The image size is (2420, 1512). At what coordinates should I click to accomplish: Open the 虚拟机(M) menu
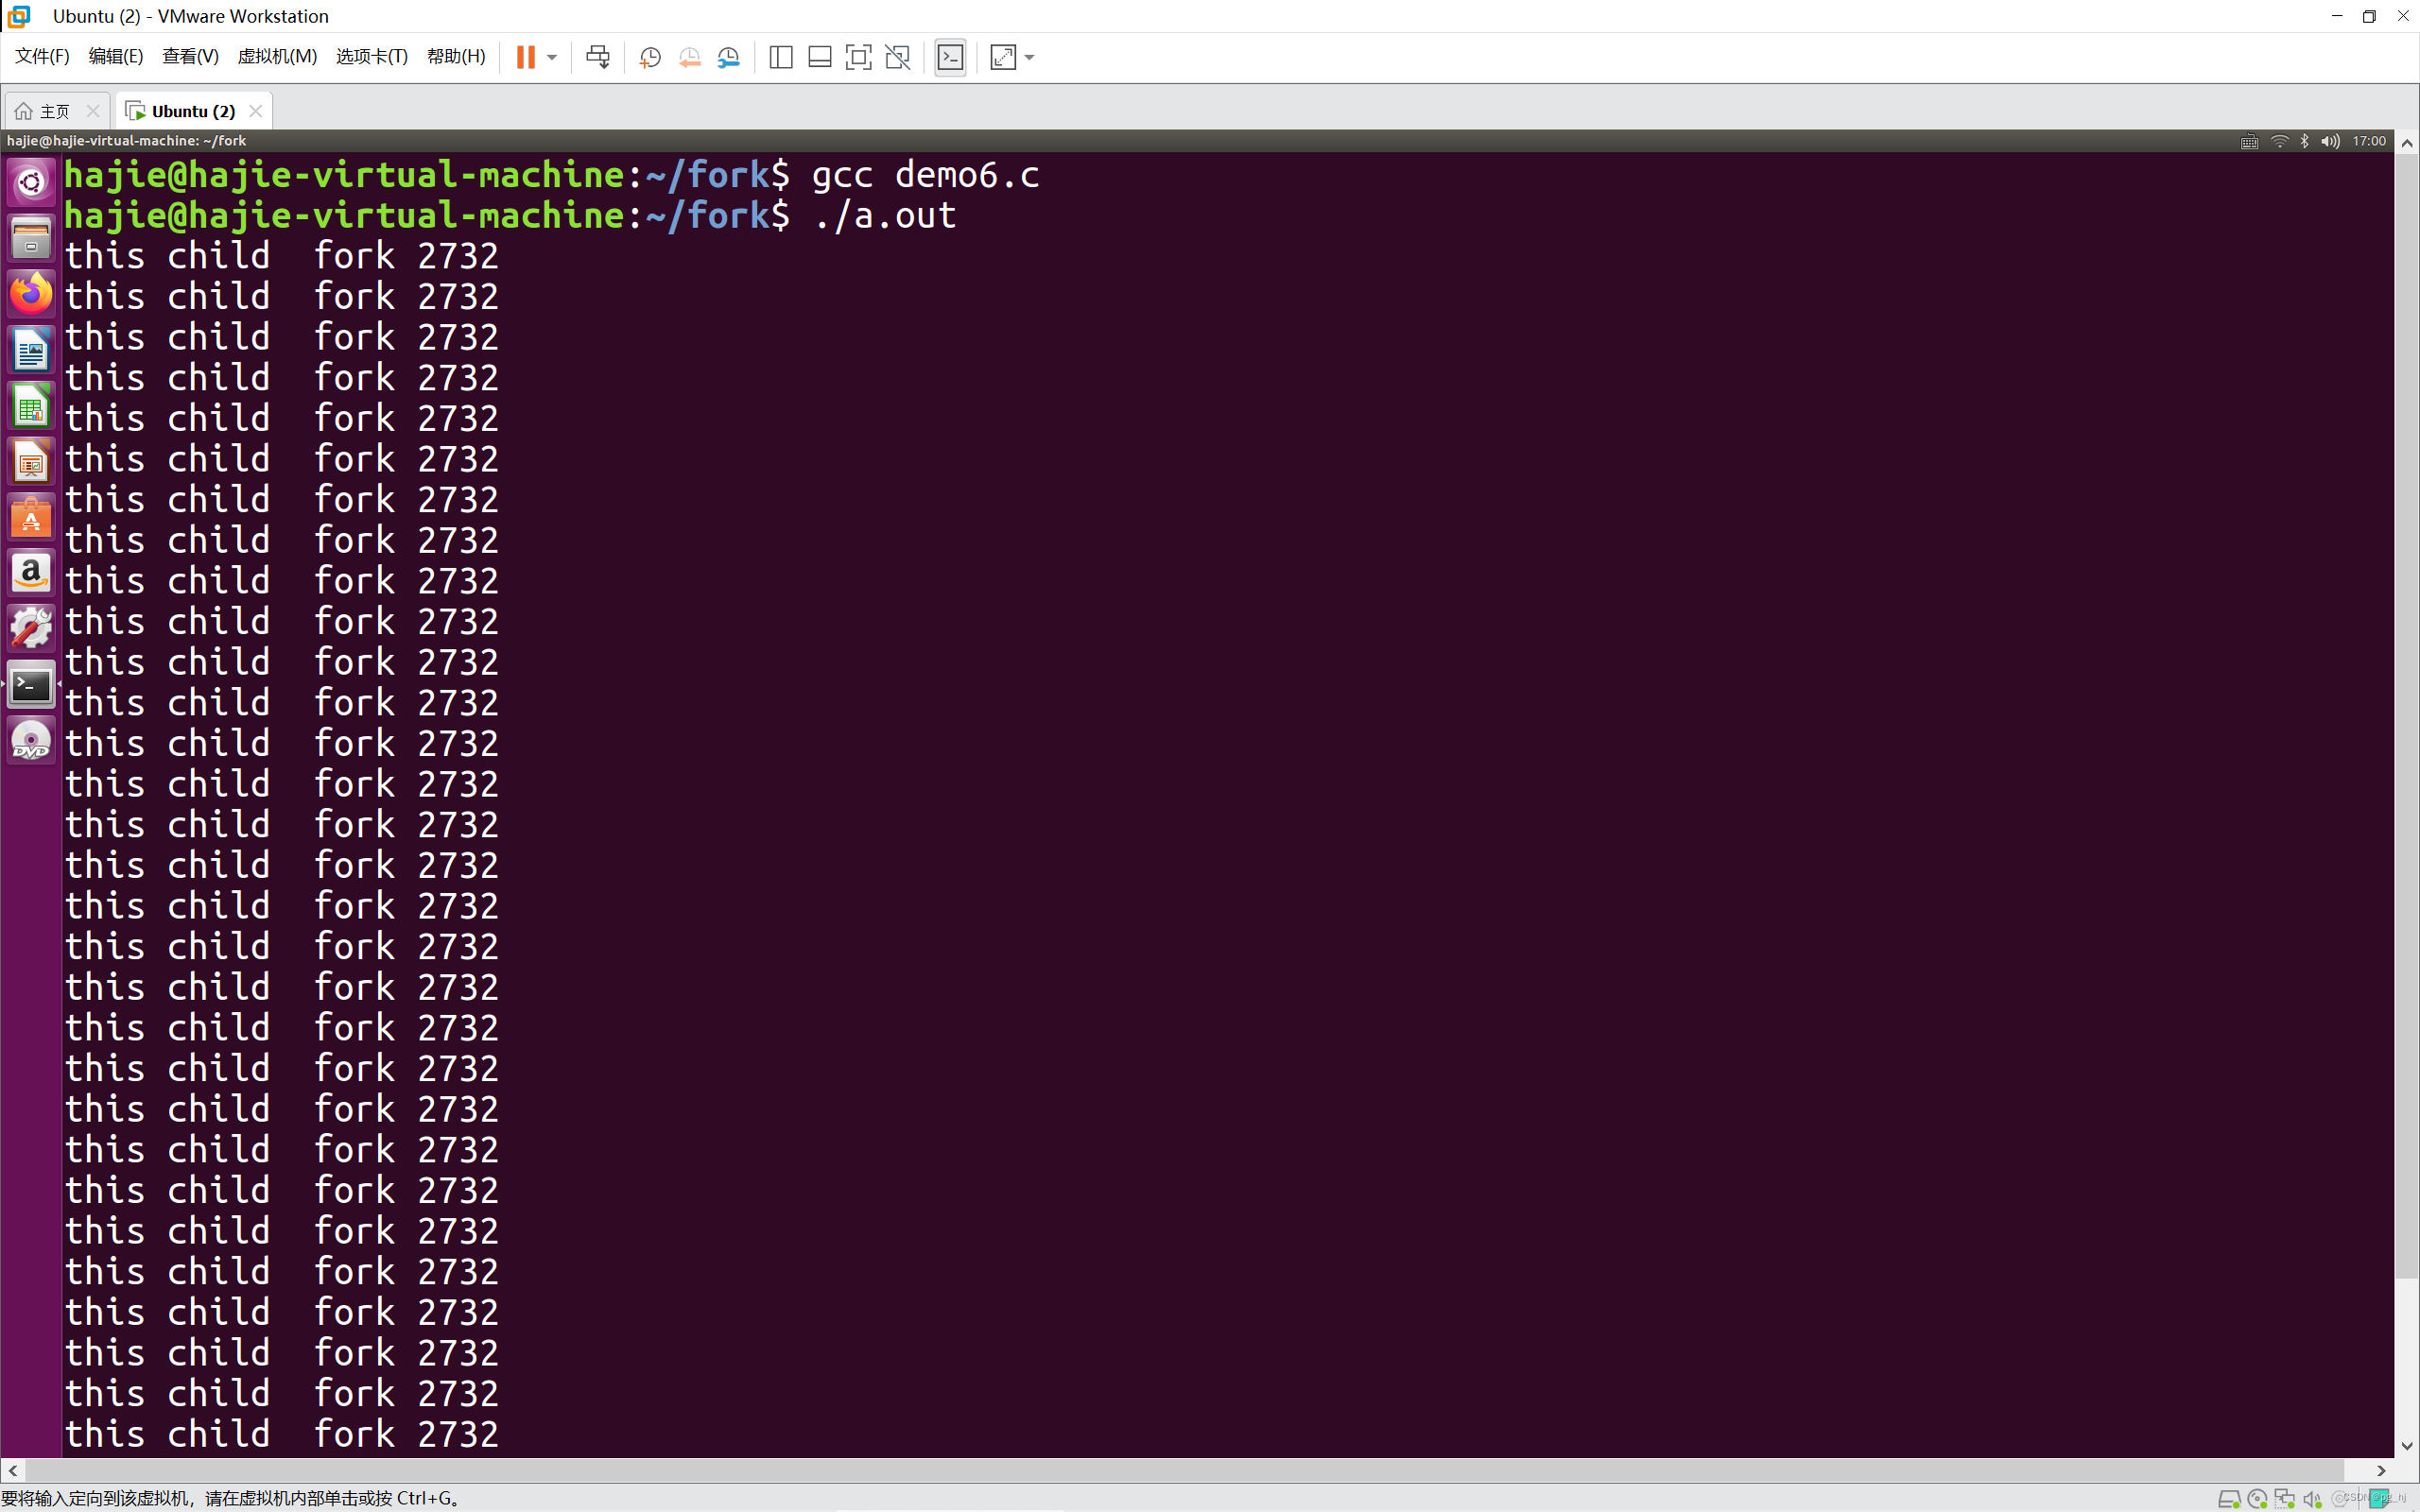(277, 57)
